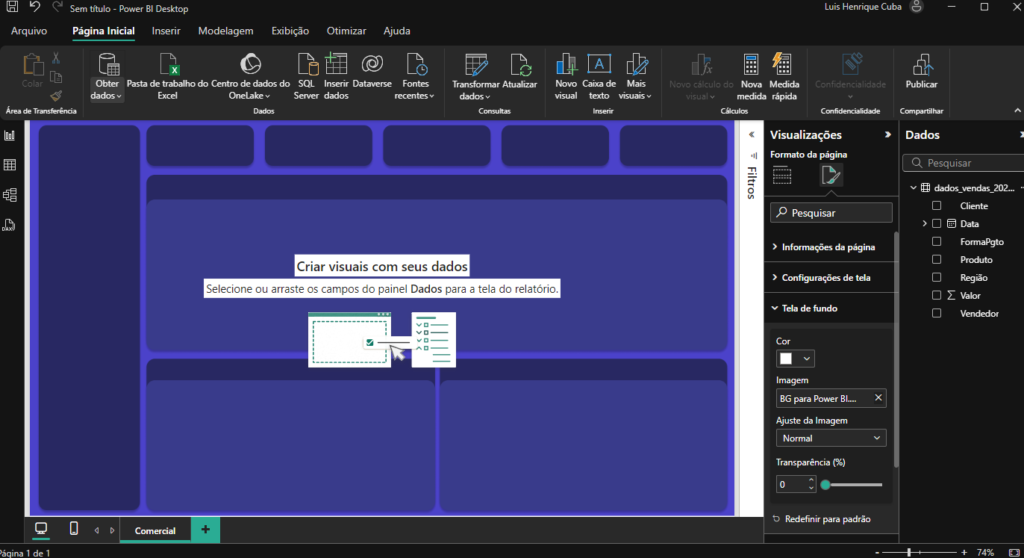Collapse dados_vendas table tree
The image size is (1024, 558).
tap(913, 188)
